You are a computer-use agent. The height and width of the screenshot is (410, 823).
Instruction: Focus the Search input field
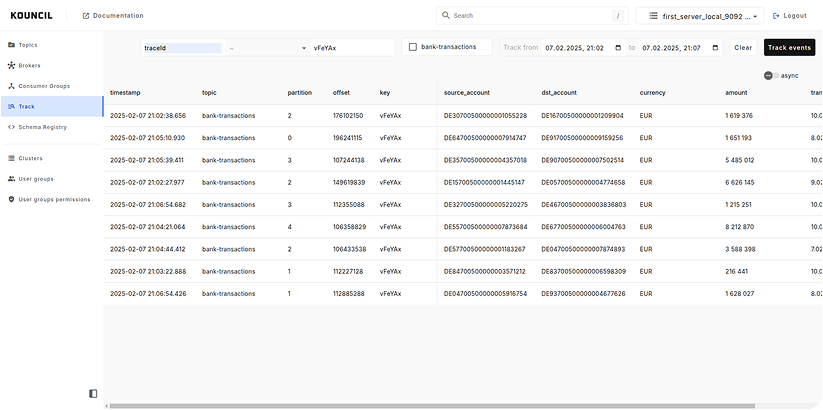[x=530, y=16]
